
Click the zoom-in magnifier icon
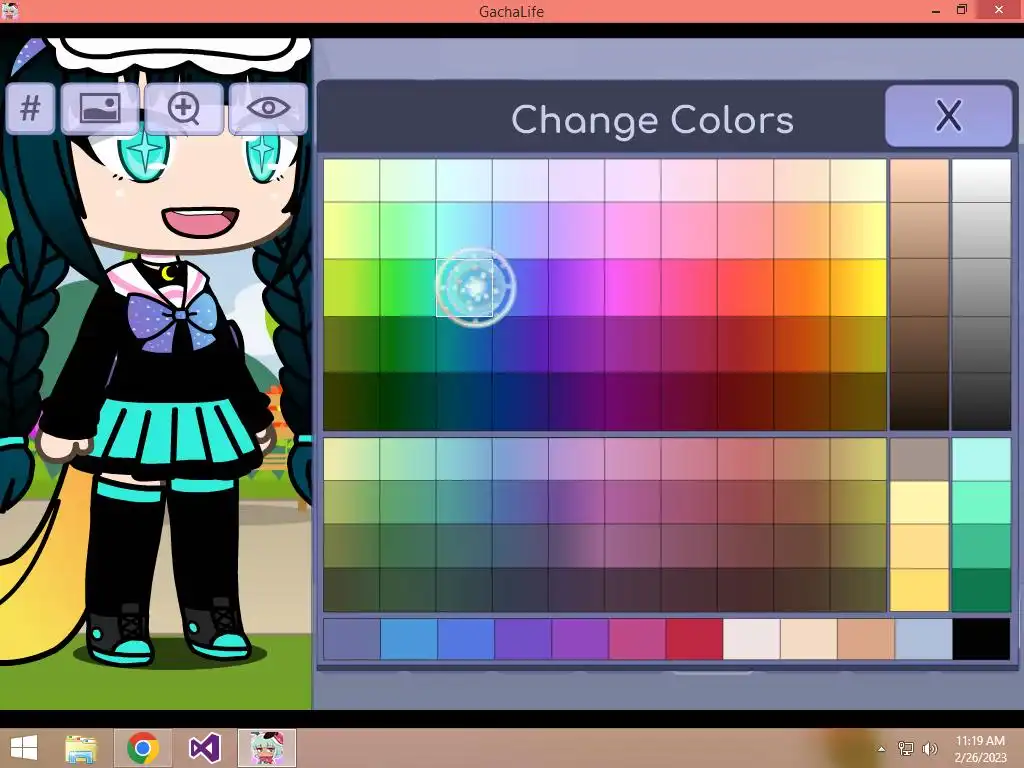184,108
